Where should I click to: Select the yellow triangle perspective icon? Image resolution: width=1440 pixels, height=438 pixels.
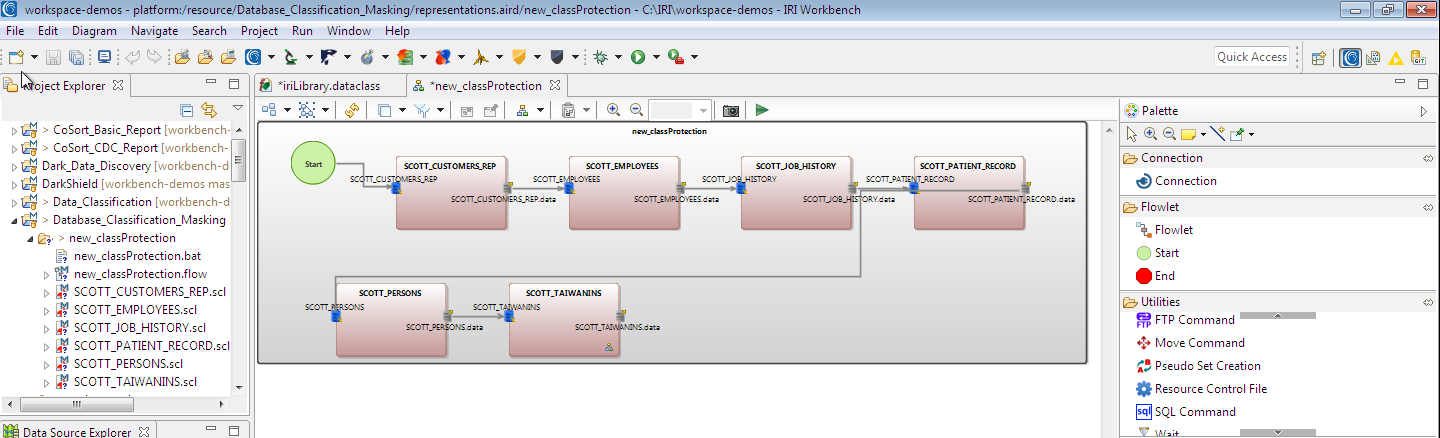click(x=1395, y=58)
